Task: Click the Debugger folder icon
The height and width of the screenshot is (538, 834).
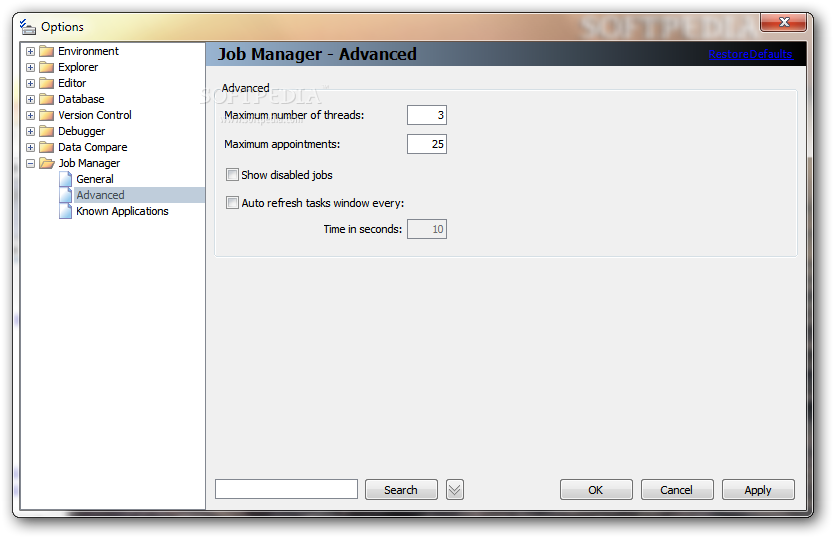Action: (47, 131)
